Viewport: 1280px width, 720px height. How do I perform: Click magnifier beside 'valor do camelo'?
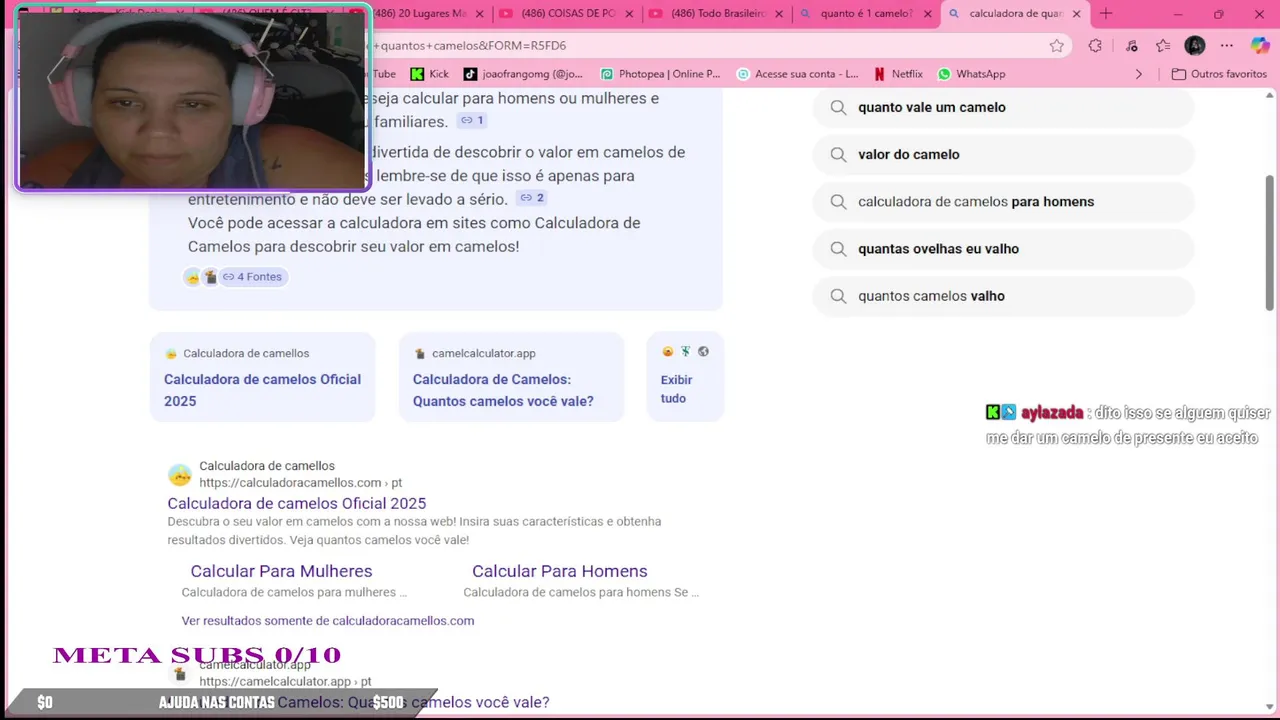[838, 154]
